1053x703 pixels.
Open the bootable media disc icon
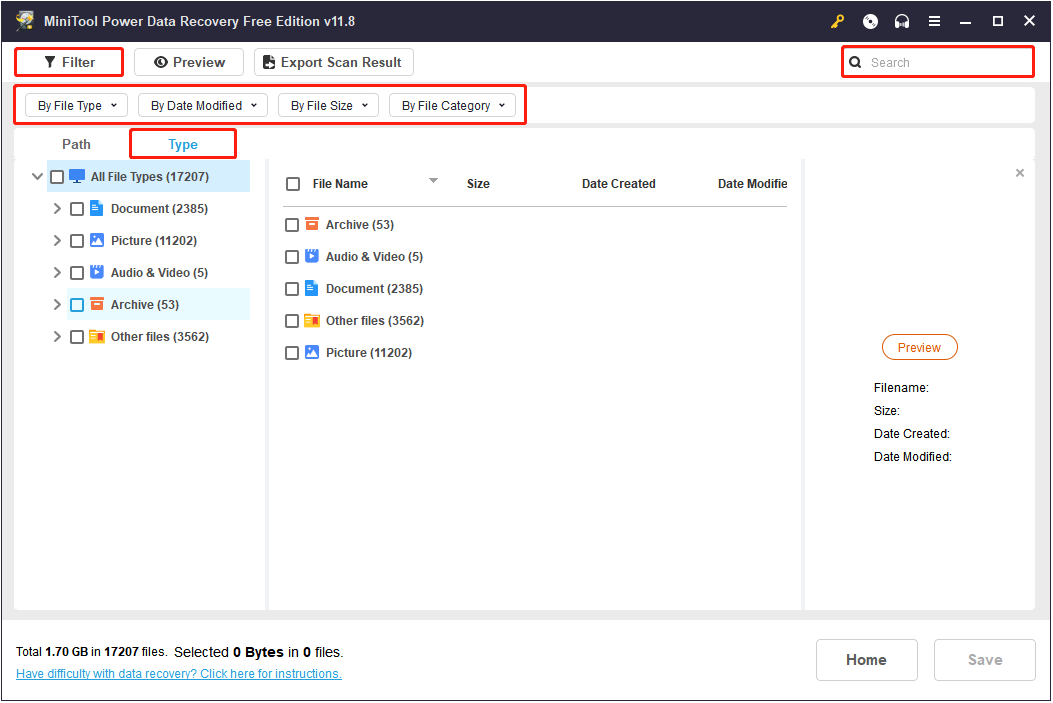(870, 21)
